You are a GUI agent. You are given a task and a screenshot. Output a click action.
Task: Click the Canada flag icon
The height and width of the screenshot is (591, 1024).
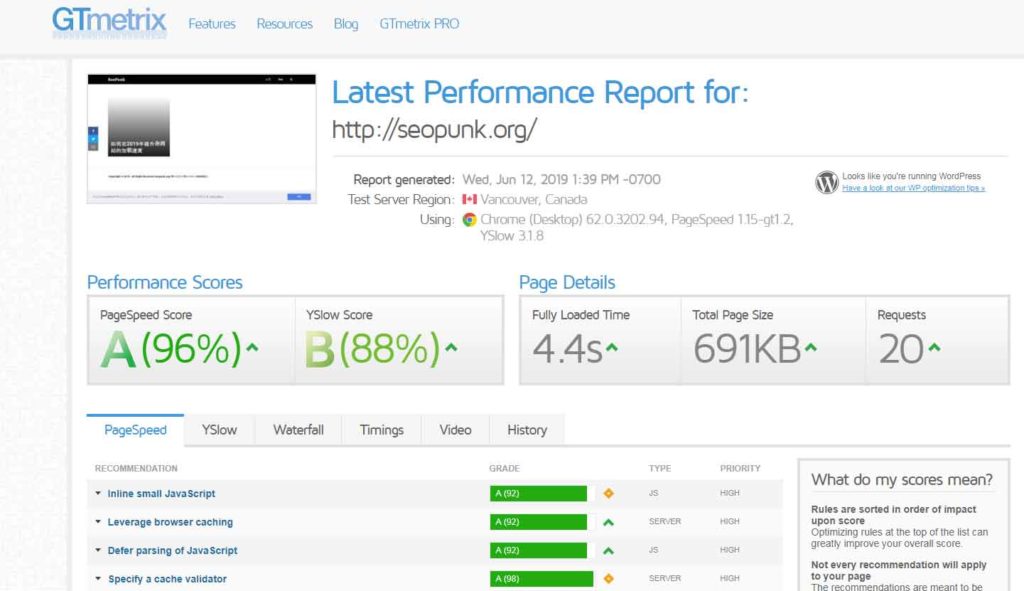(x=469, y=199)
